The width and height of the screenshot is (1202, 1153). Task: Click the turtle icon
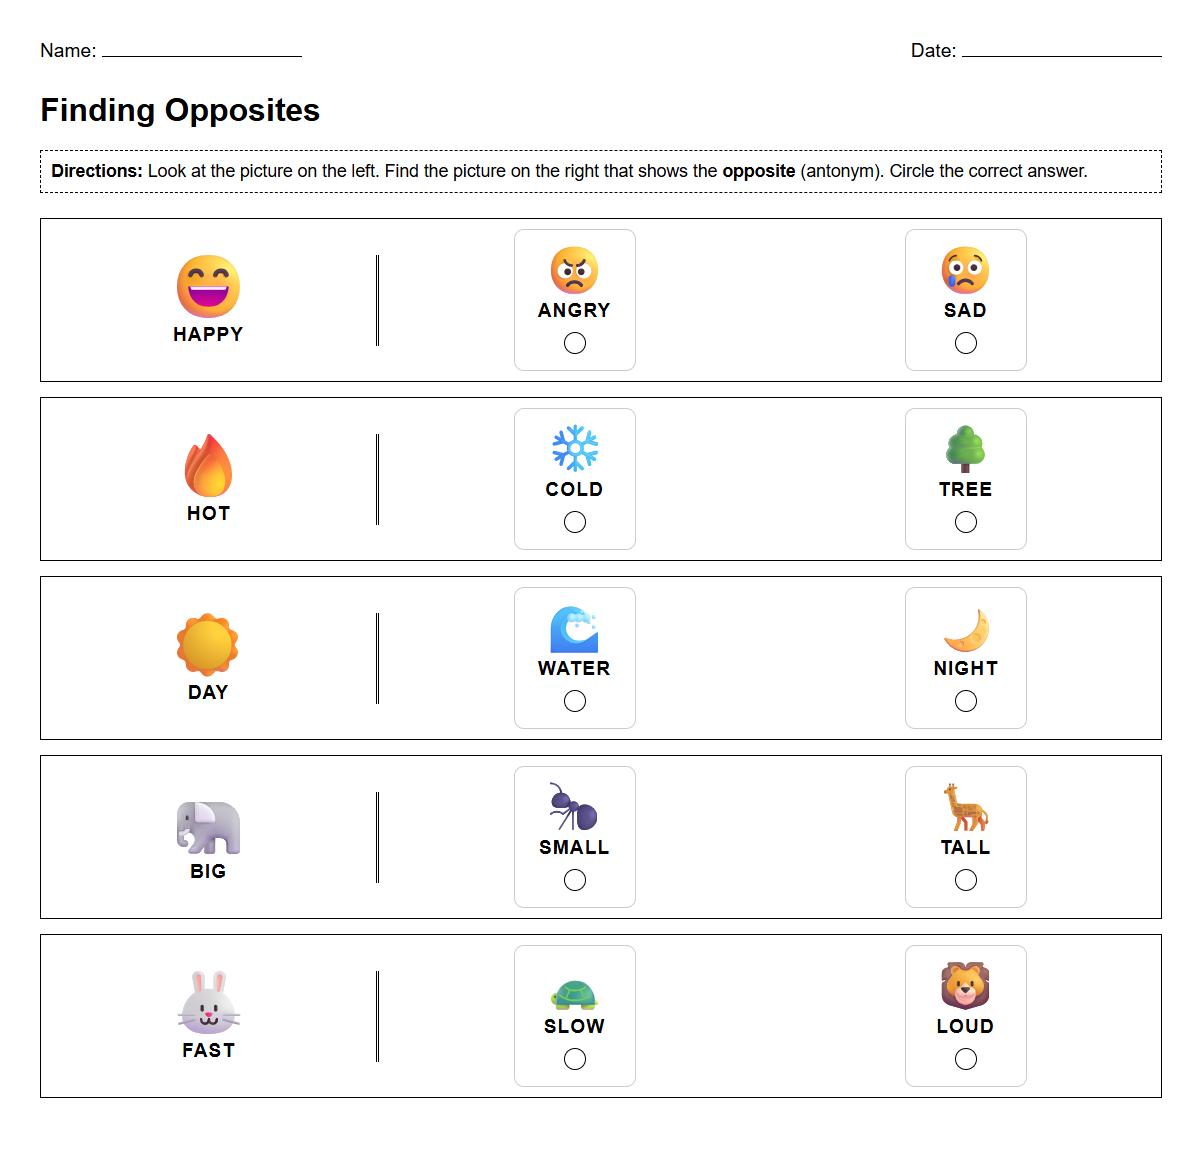click(x=574, y=994)
